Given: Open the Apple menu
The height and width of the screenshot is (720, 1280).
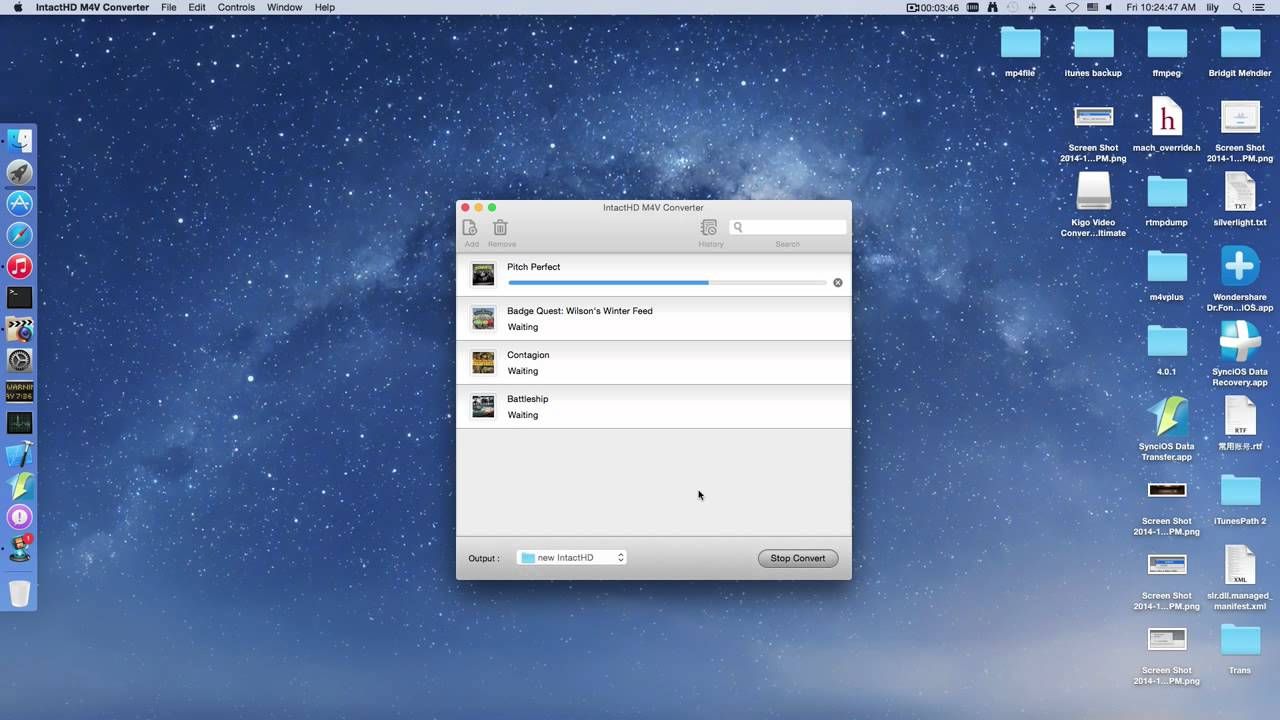Looking at the screenshot, I should click(x=18, y=7).
